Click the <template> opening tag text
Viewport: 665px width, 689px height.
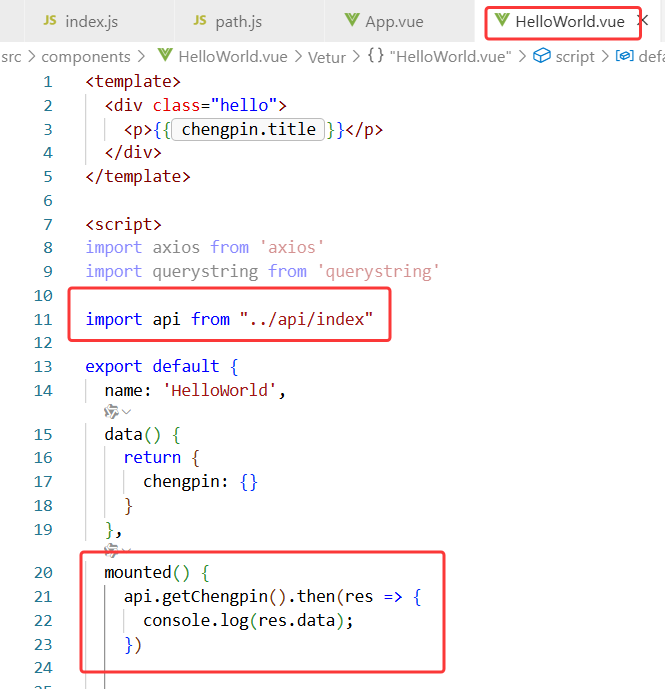click(133, 82)
